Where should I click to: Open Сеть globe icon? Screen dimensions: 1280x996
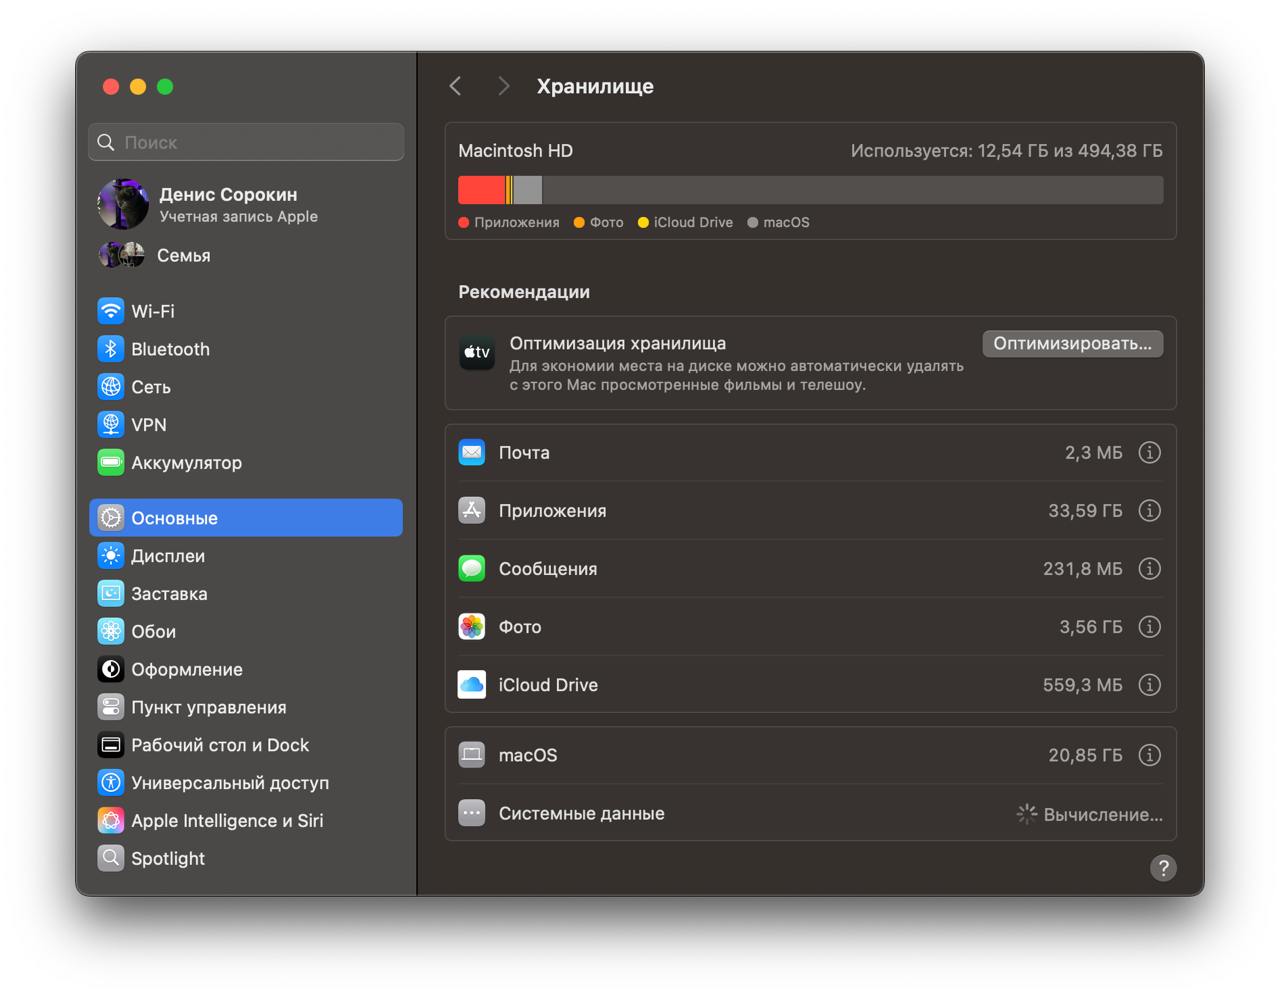[111, 387]
